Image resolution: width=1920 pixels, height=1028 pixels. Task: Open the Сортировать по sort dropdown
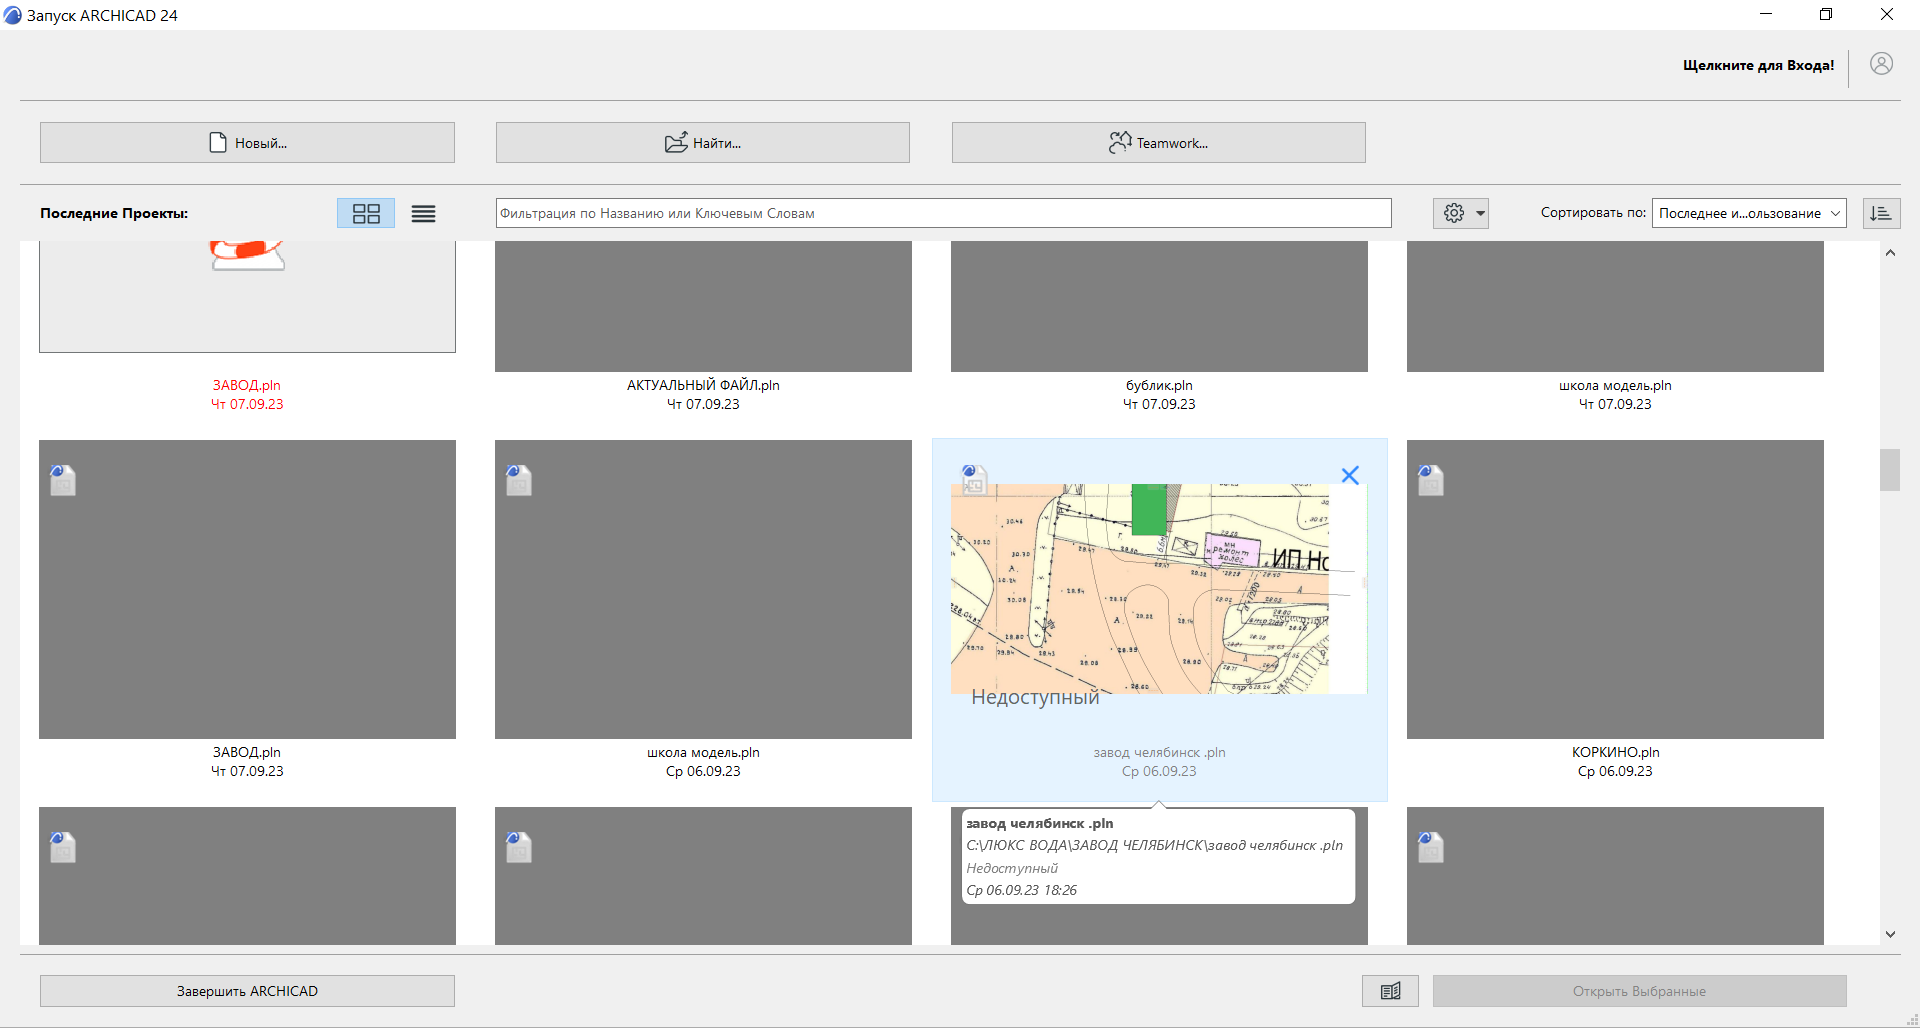(1749, 213)
